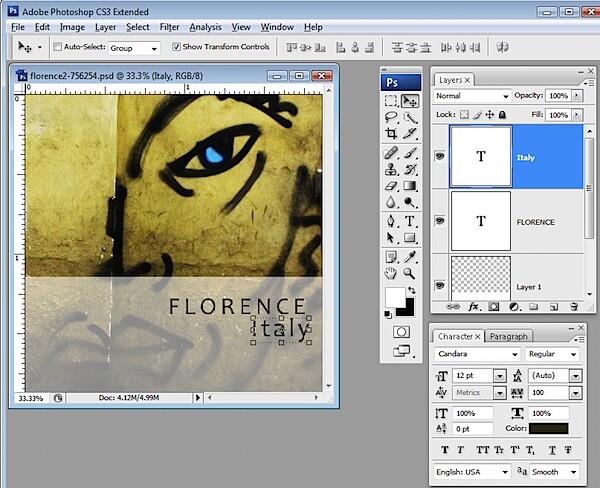Toggle Lock transparent pixels
The height and width of the screenshot is (488, 600).
(x=464, y=114)
